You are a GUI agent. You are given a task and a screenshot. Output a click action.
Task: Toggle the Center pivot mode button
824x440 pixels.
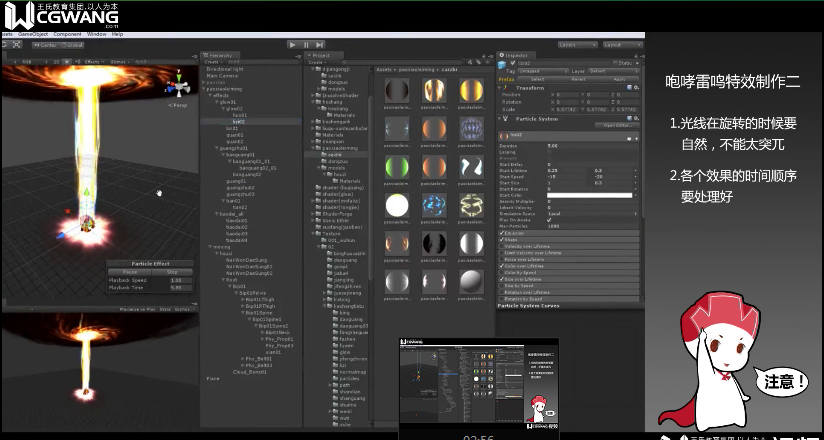46,45
